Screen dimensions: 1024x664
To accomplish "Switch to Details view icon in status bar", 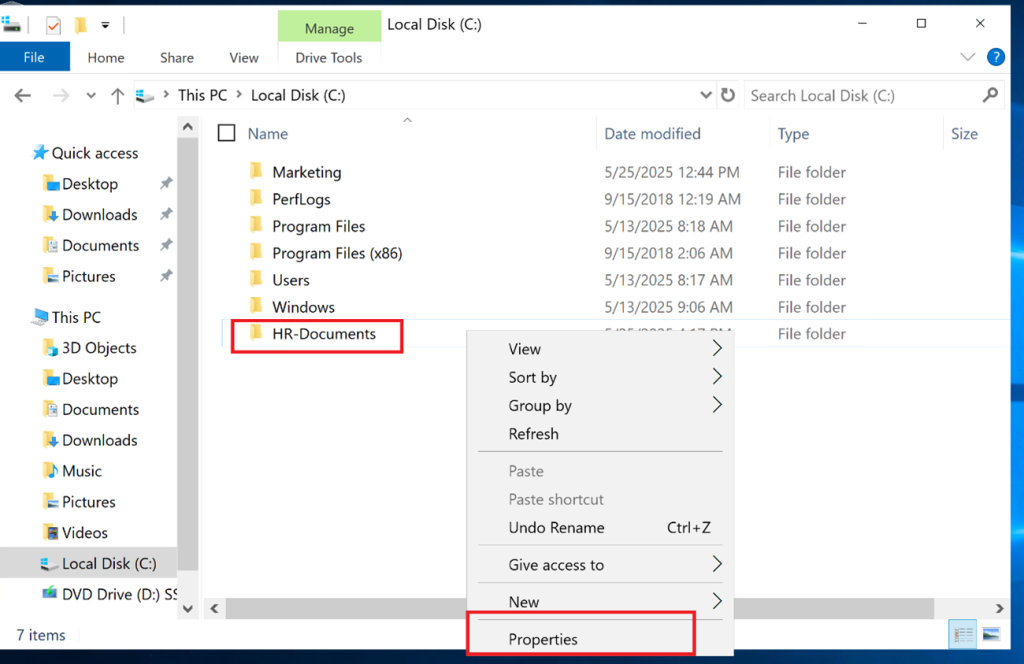I will (964, 634).
